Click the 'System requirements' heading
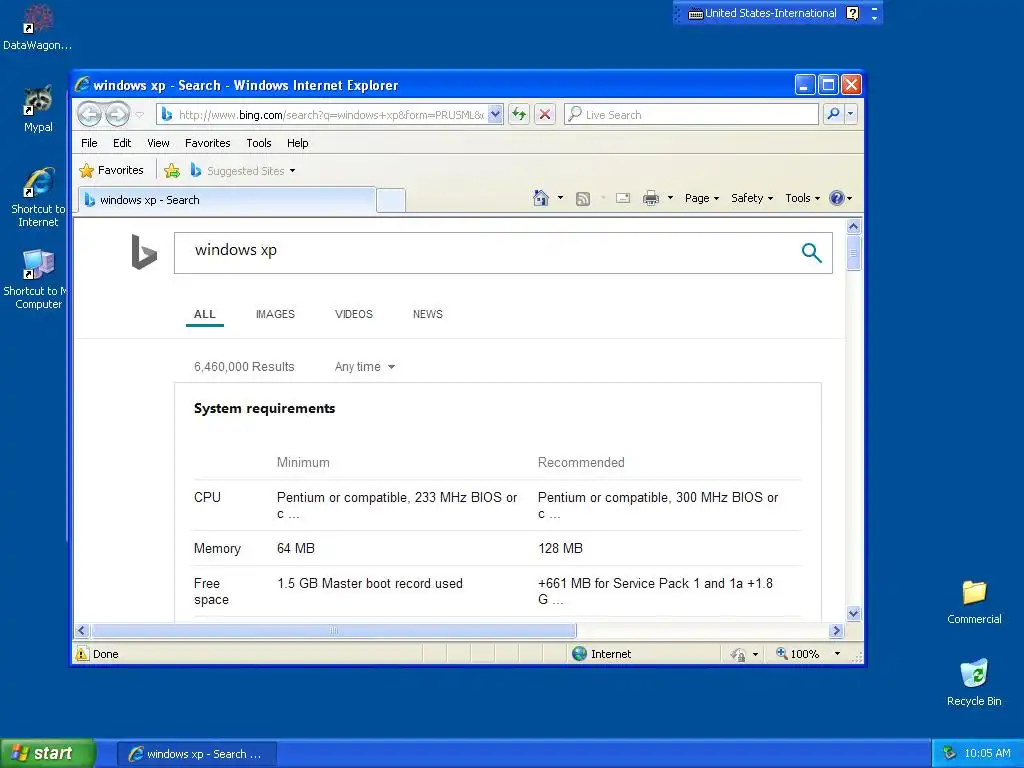The height and width of the screenshot is (768, 1024). (264, 409)
